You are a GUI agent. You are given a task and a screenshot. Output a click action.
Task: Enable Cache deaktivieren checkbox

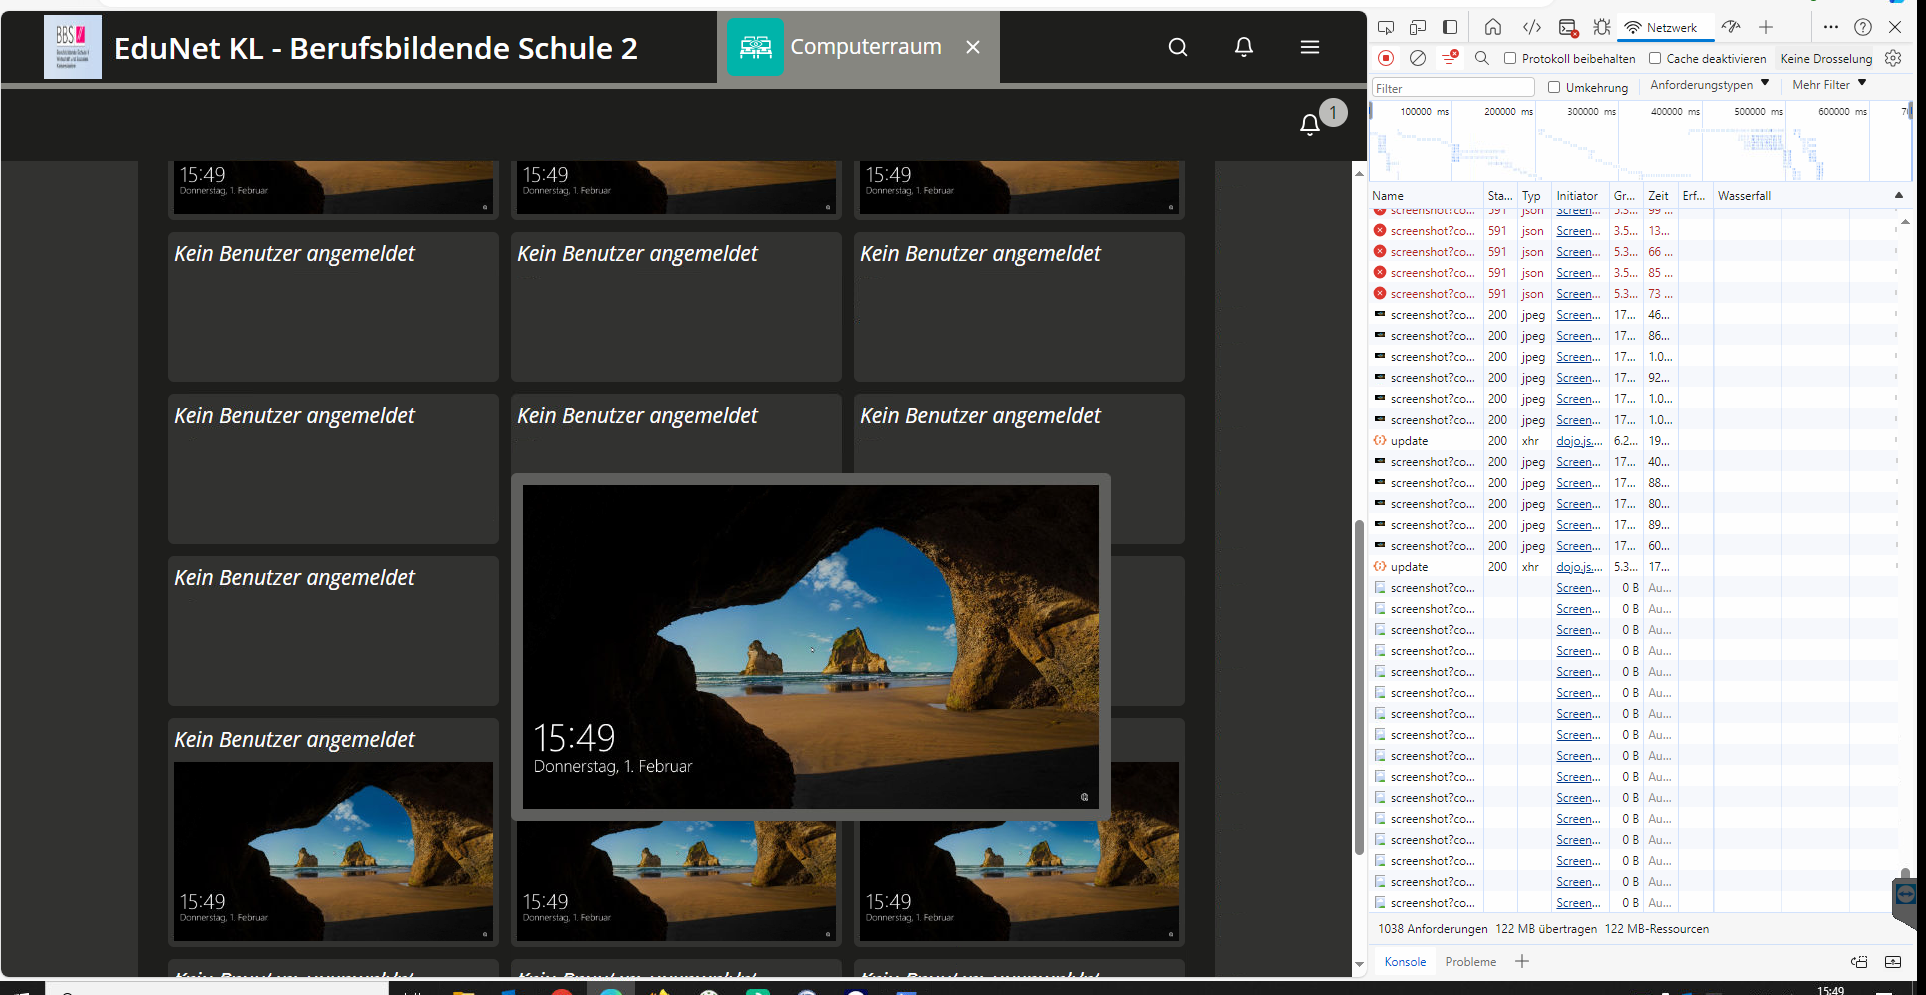(x=1655, y=58)
